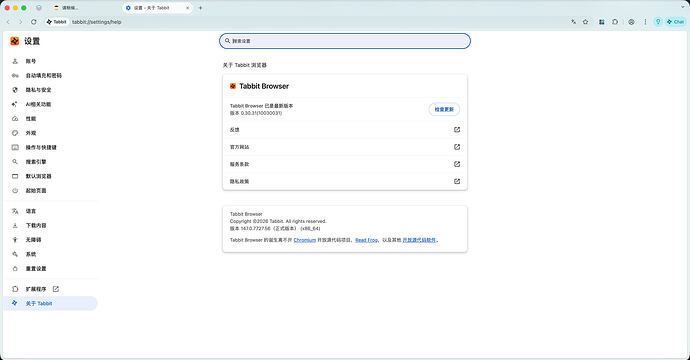Click the Tabbit chip in the address bar
The image size is (690, 360).
[x=56, y=22]
